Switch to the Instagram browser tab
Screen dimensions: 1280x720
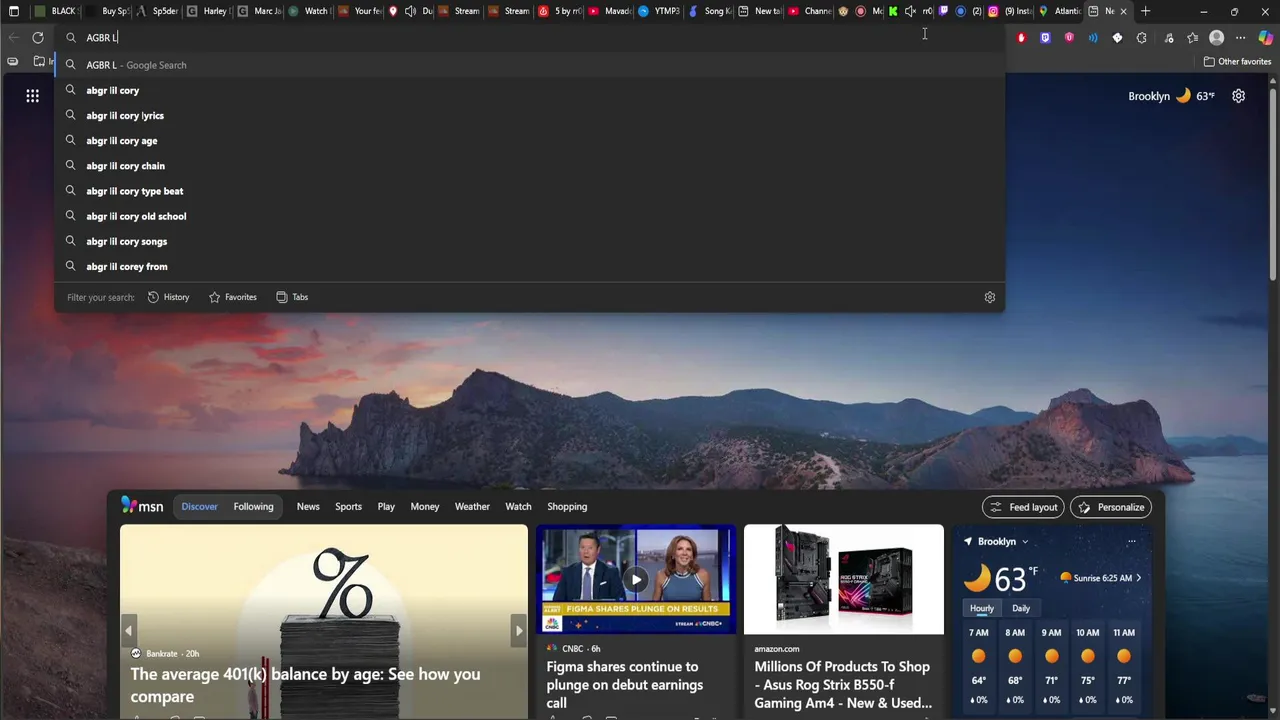click(1010, 11)
